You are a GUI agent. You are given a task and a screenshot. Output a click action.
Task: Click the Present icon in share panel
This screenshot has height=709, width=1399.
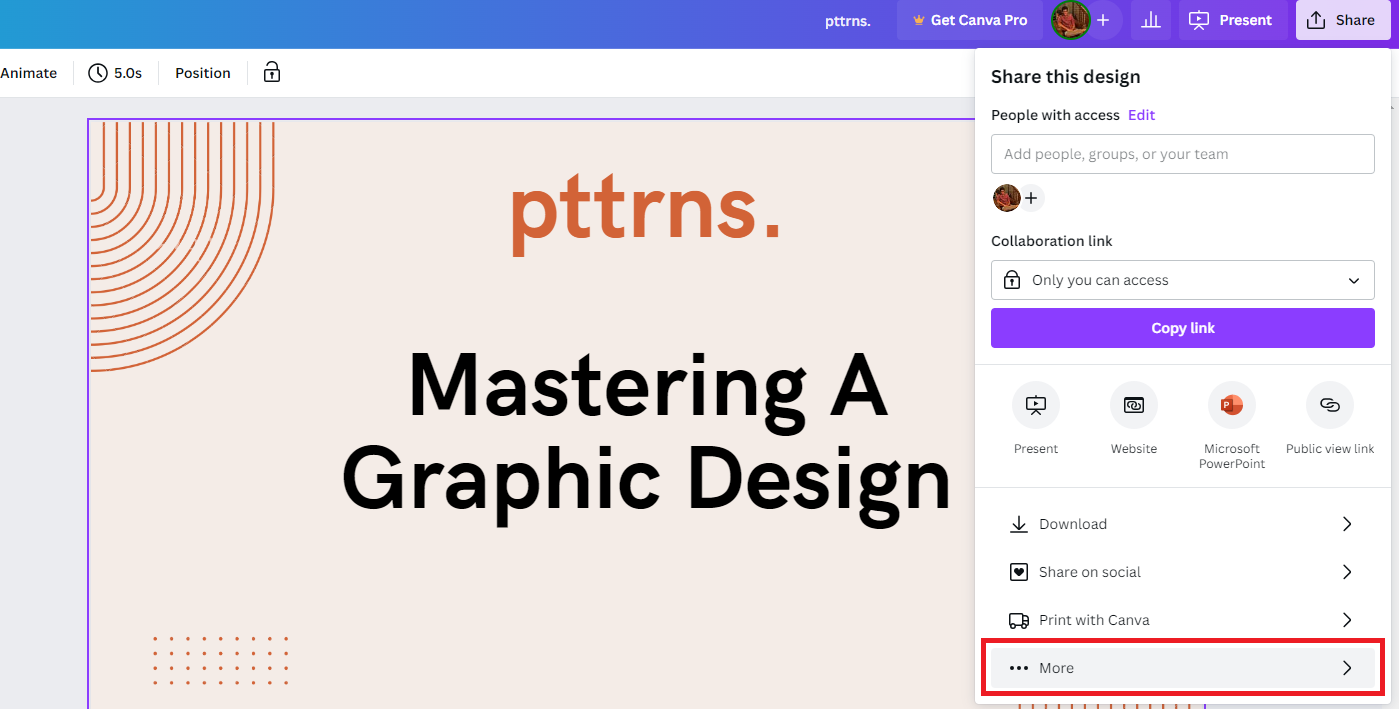[x=1035, y=405]
